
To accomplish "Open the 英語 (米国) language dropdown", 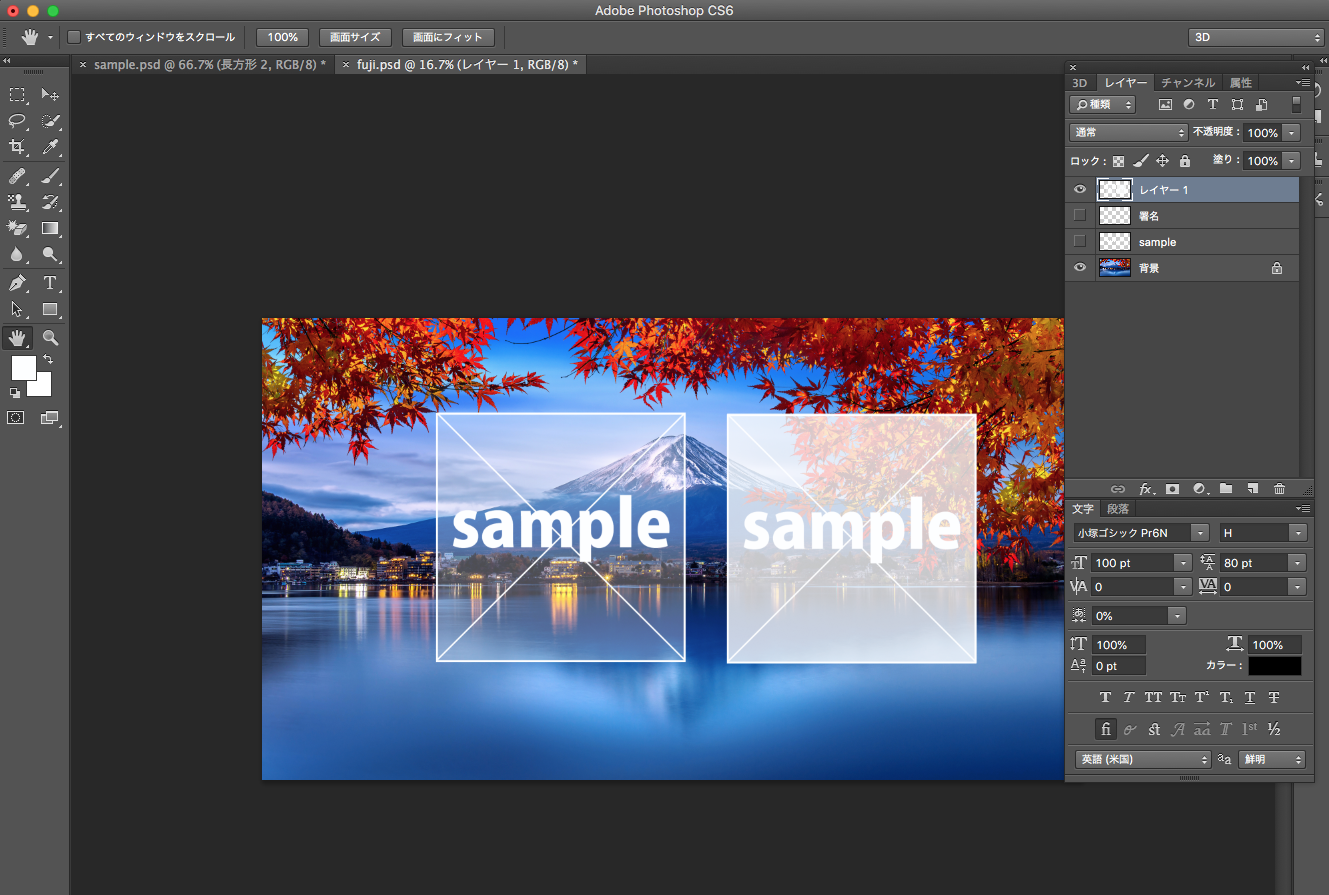I will coord(1143,760).
